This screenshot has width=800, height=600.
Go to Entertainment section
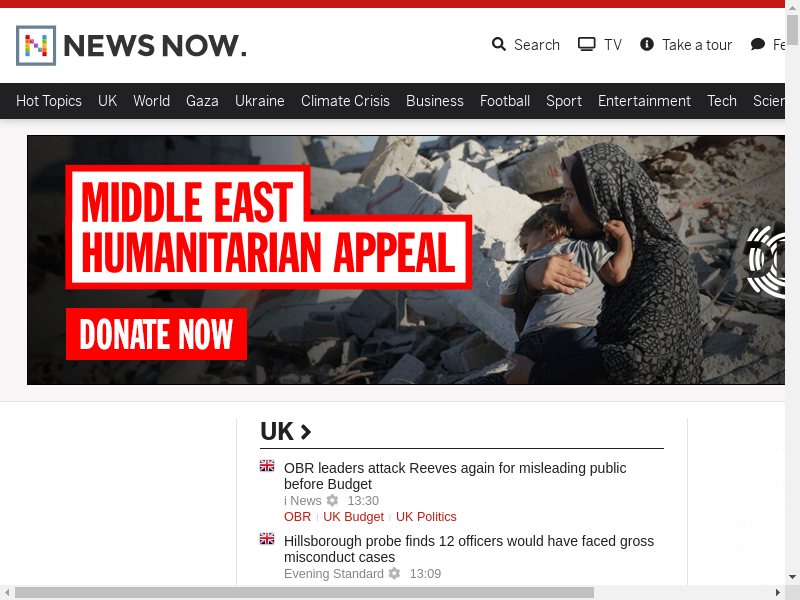644,101
